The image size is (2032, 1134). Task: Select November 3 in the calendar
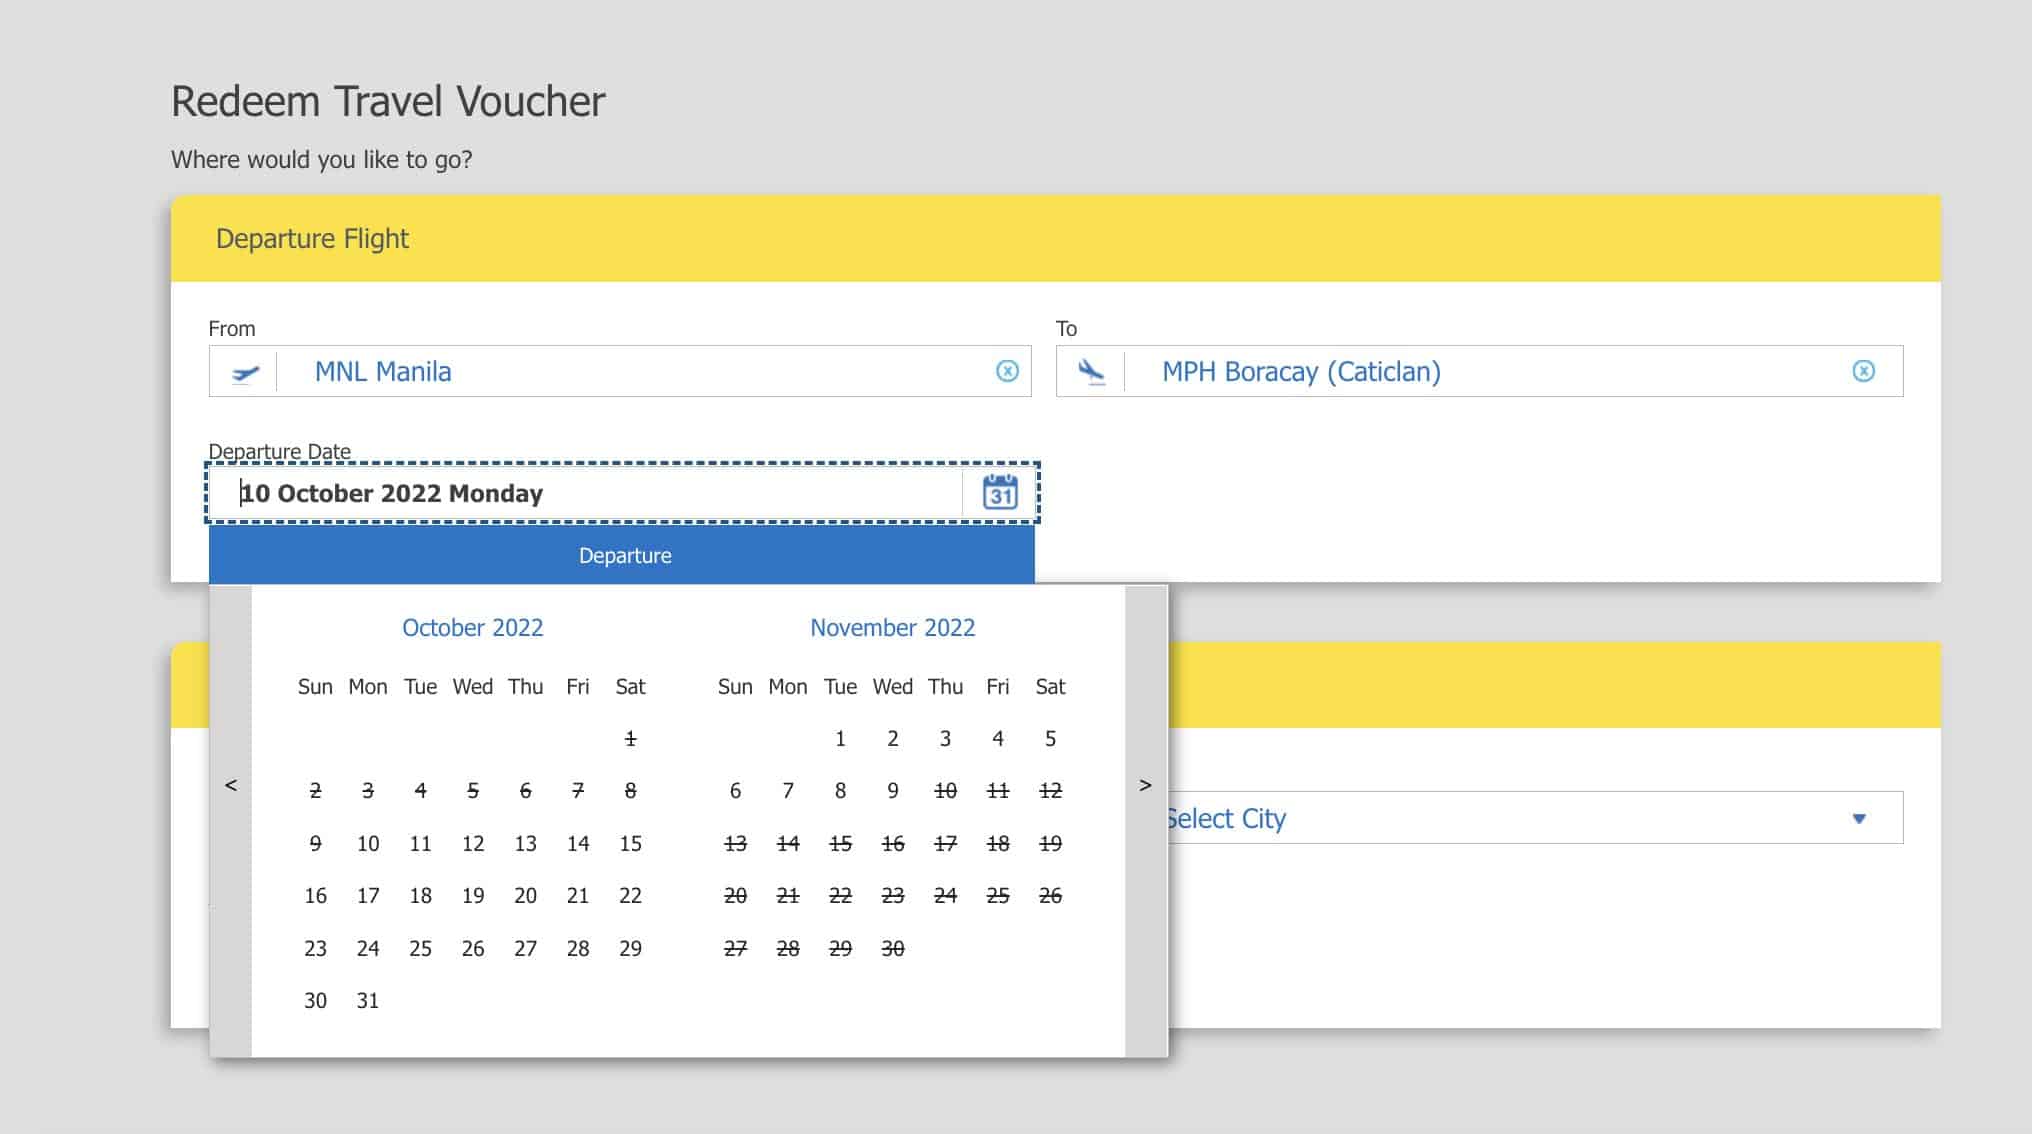point(945,738)
